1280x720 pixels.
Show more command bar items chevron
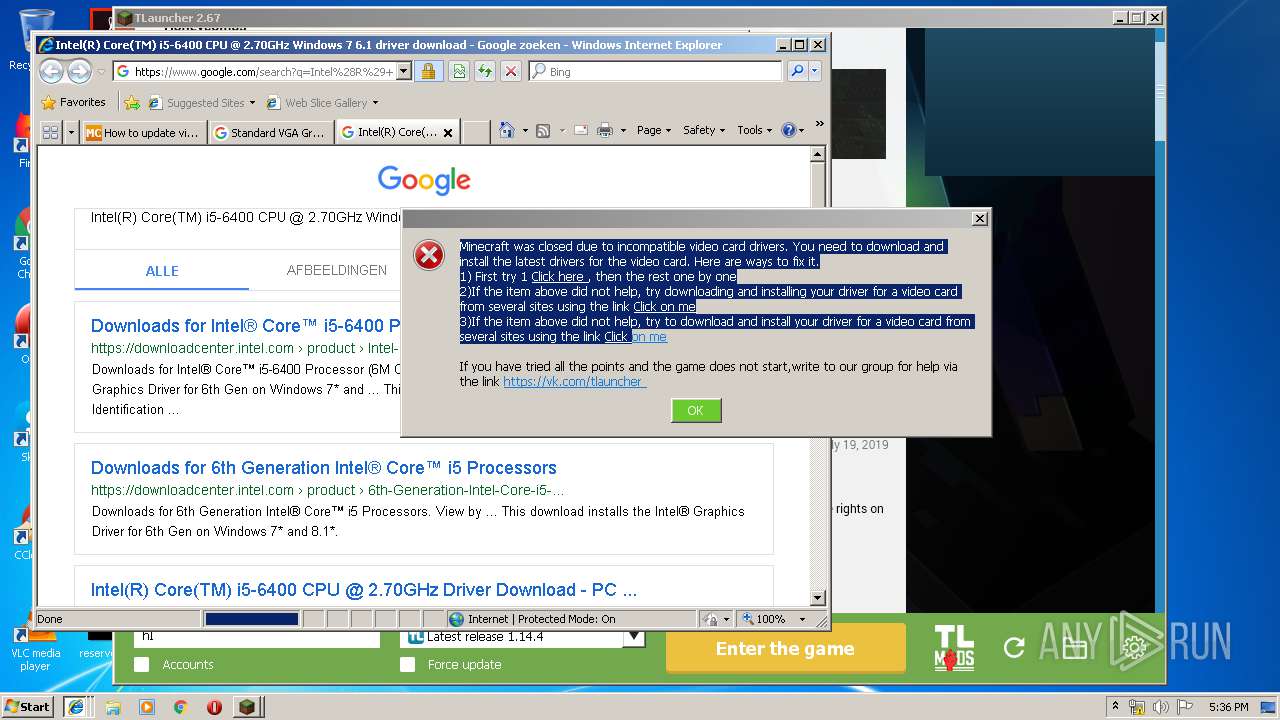click(819, 124)
